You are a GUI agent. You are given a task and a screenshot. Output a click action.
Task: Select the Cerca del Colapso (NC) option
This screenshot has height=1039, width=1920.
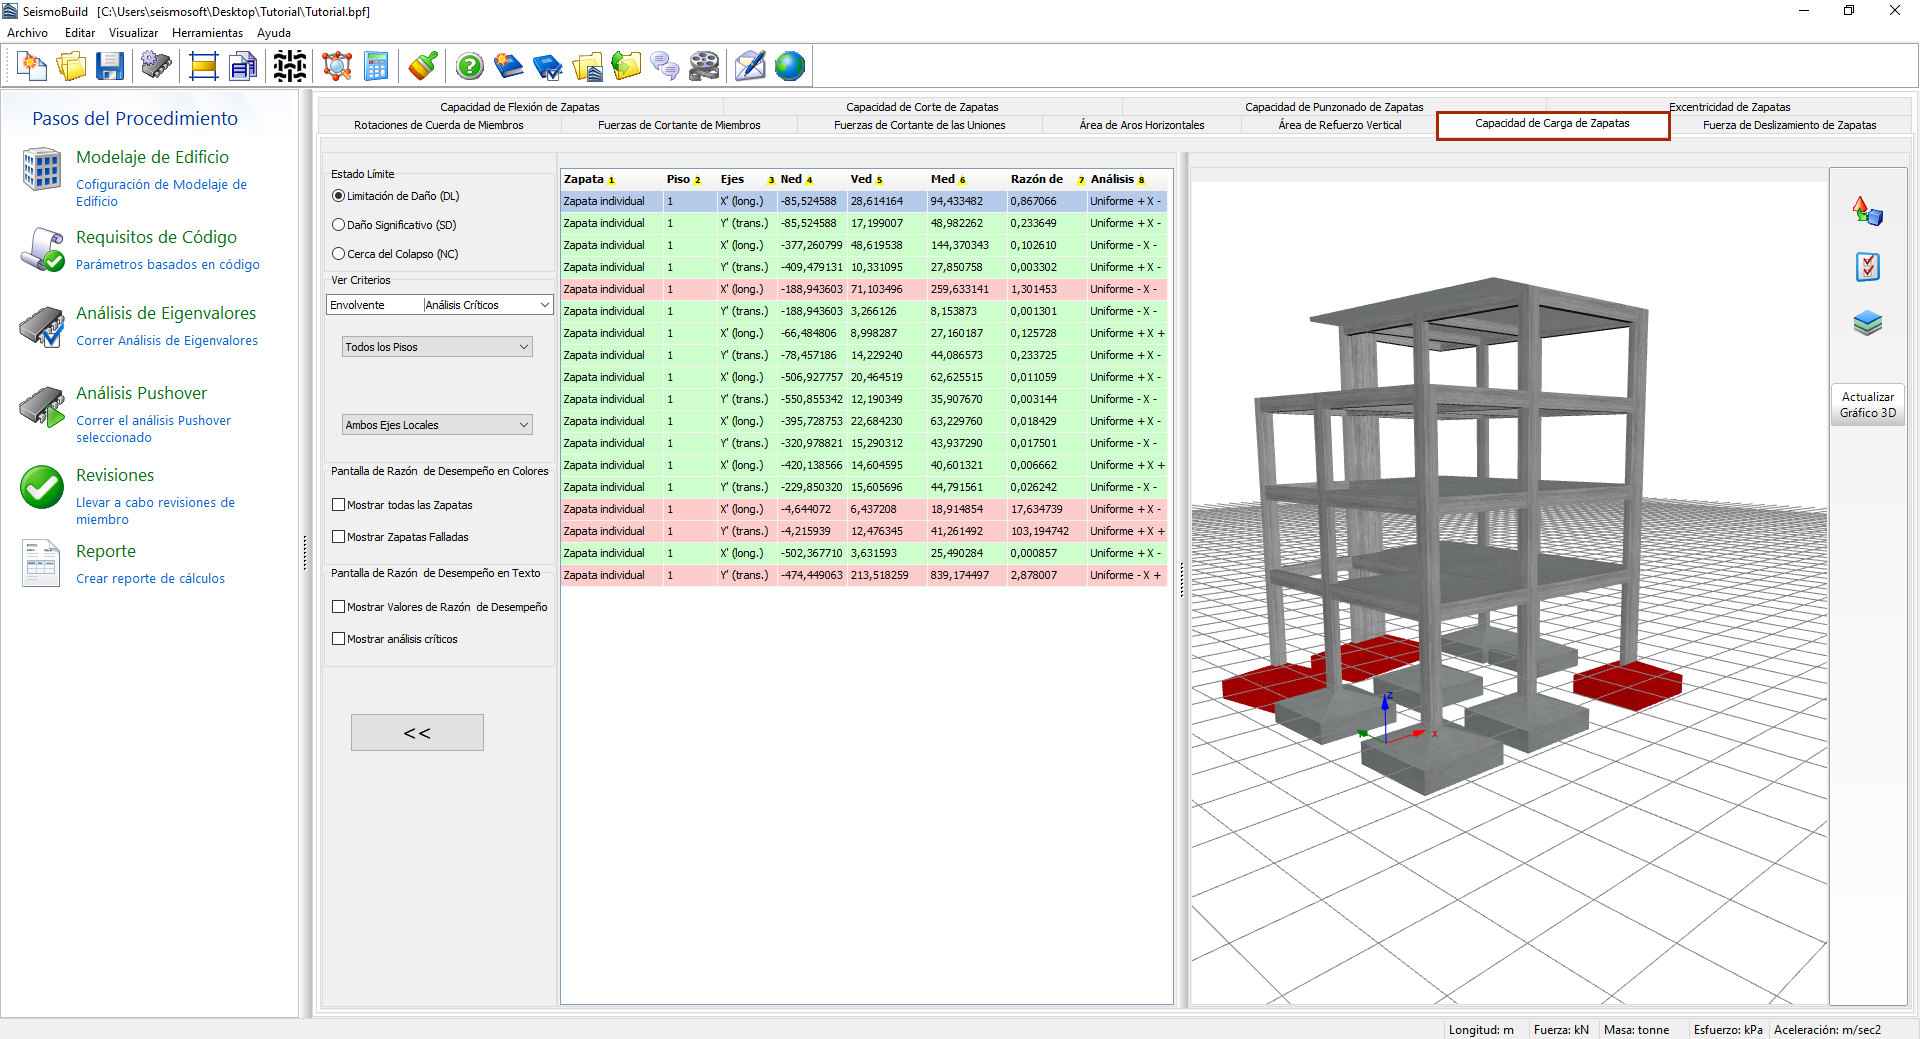tap(339, 254)
